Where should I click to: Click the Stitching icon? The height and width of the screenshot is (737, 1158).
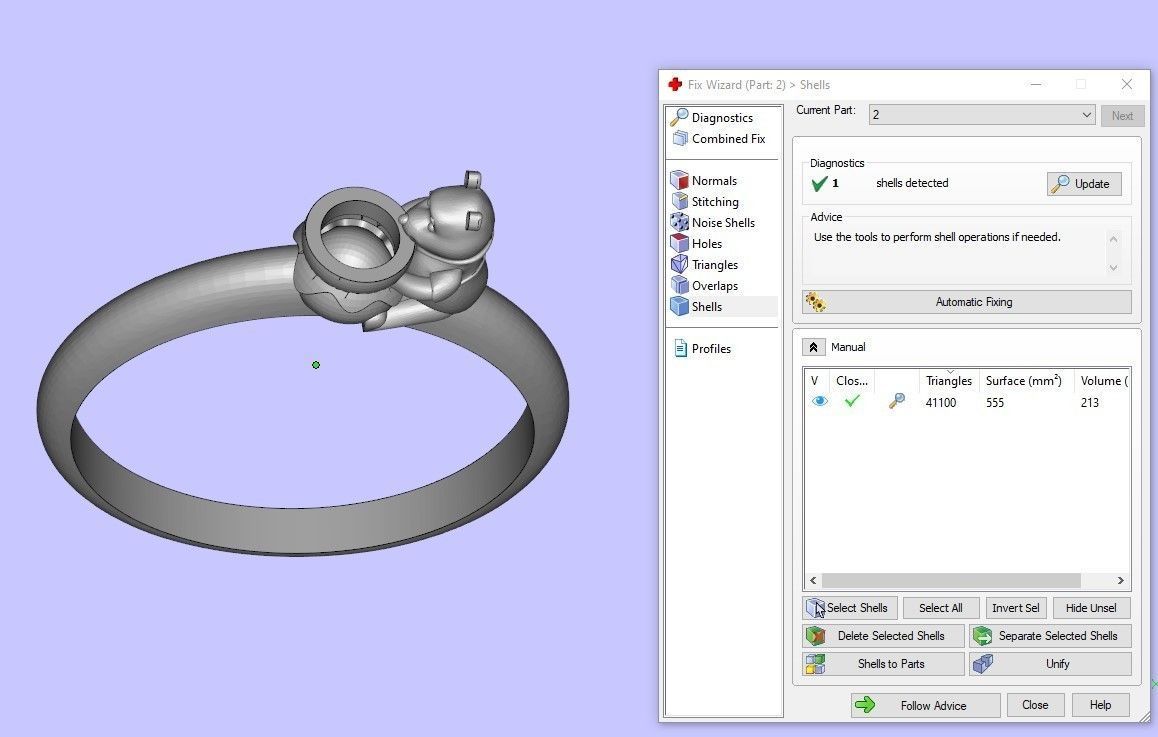[679, 201]
